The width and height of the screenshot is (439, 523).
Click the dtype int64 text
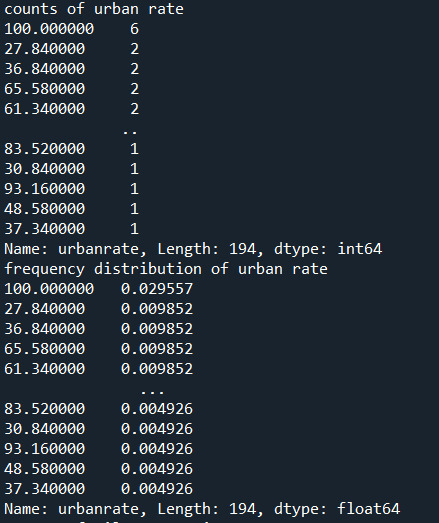360,249
